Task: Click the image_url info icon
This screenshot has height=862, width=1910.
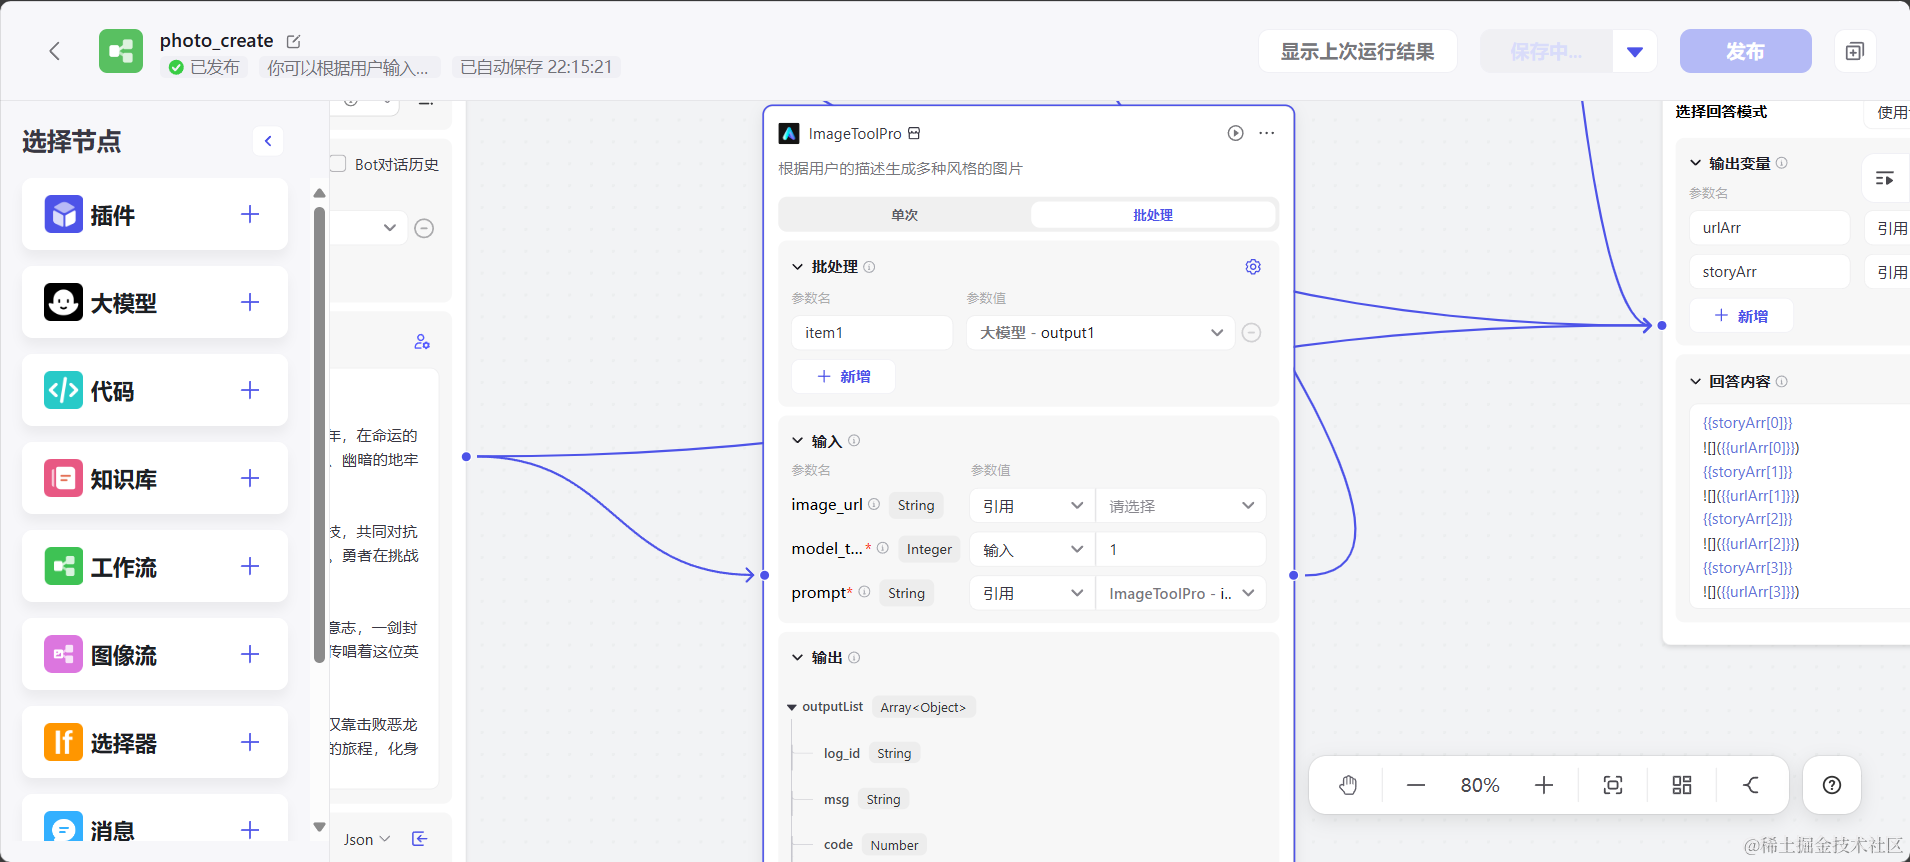Action: tap(874, 504)
